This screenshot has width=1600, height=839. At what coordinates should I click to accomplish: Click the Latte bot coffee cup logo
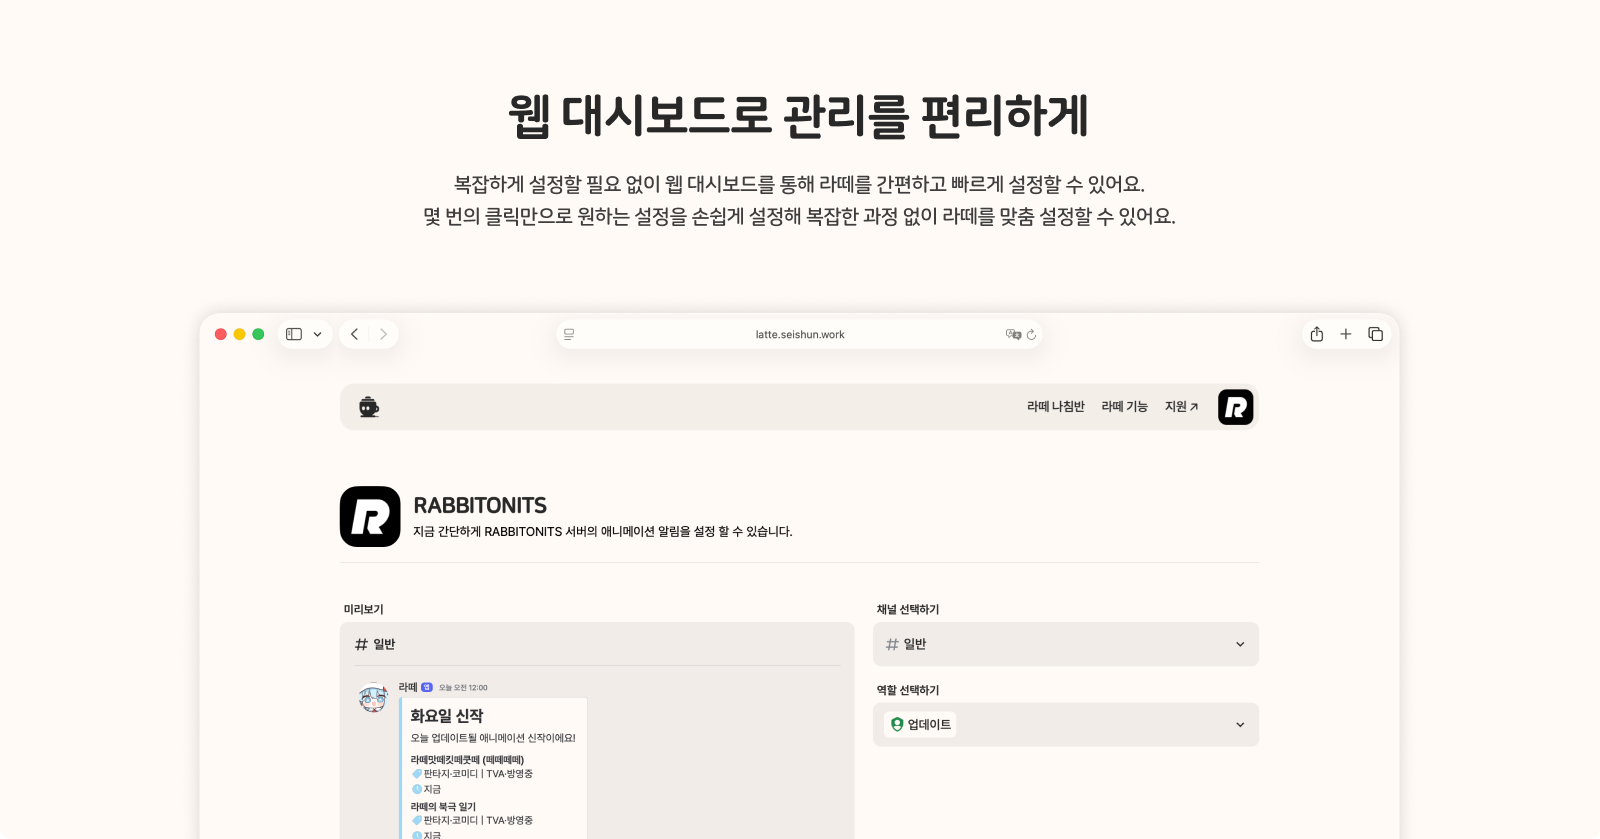(x=369, y=407)
